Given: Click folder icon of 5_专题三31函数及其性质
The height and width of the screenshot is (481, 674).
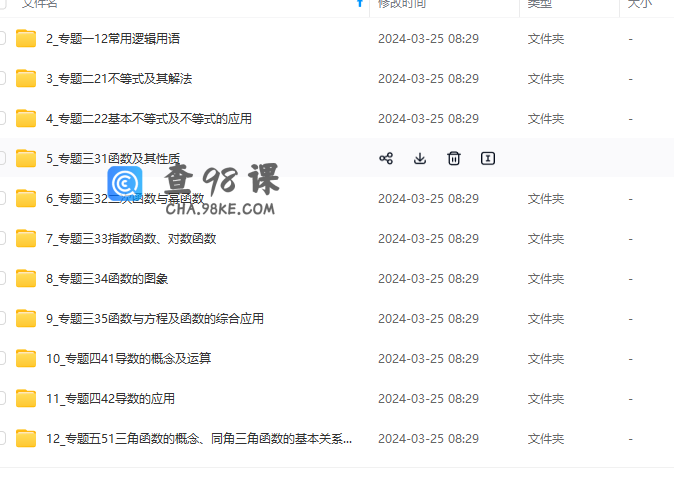Looking at the screenshot, I should 26,158.
